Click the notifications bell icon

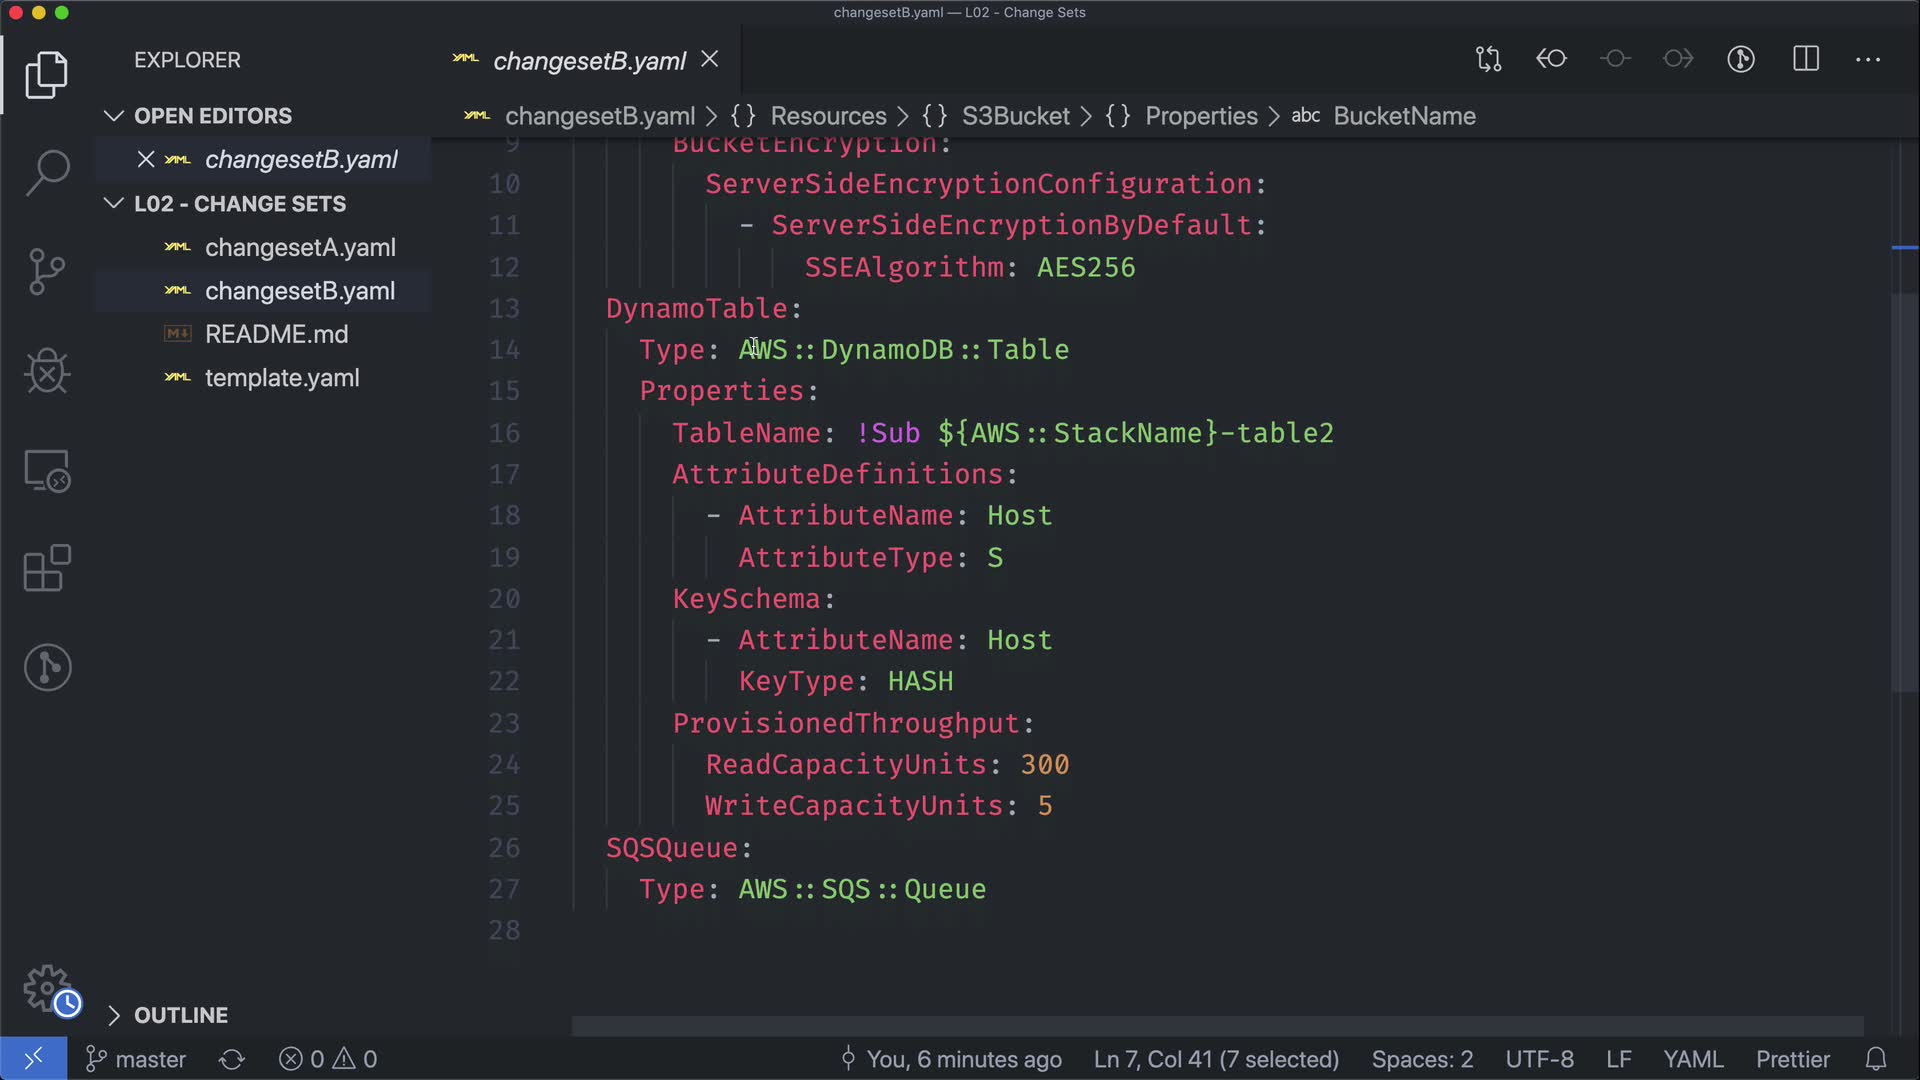(1876, 1059)
